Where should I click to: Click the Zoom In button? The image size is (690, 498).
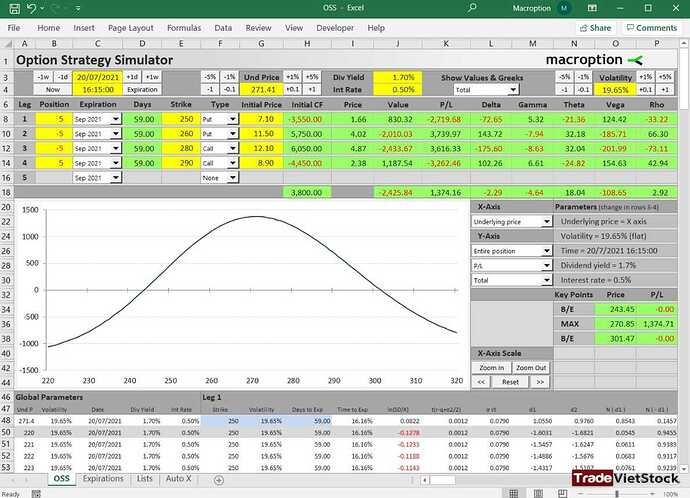(x=492, y=368)
